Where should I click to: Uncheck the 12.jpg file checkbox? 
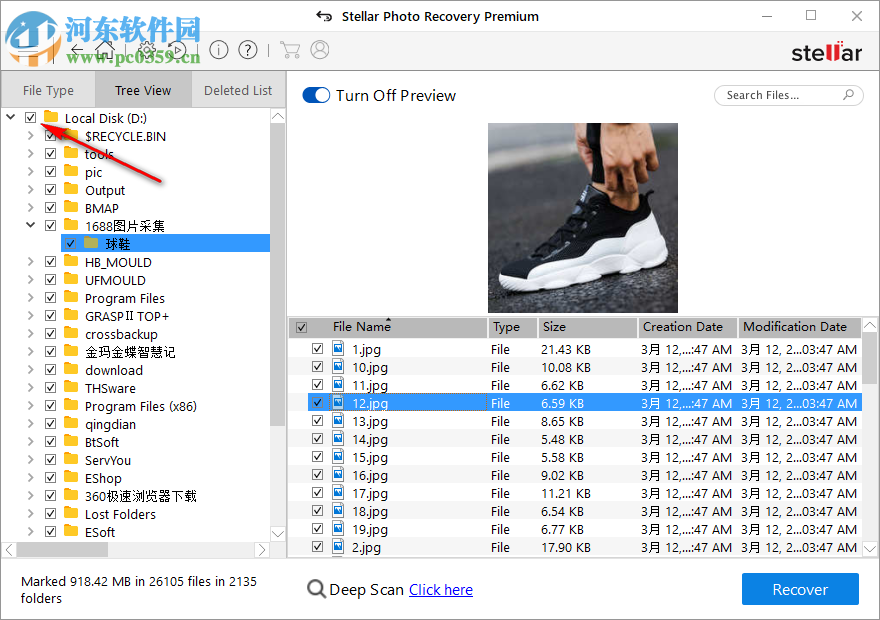coord(317,403)
